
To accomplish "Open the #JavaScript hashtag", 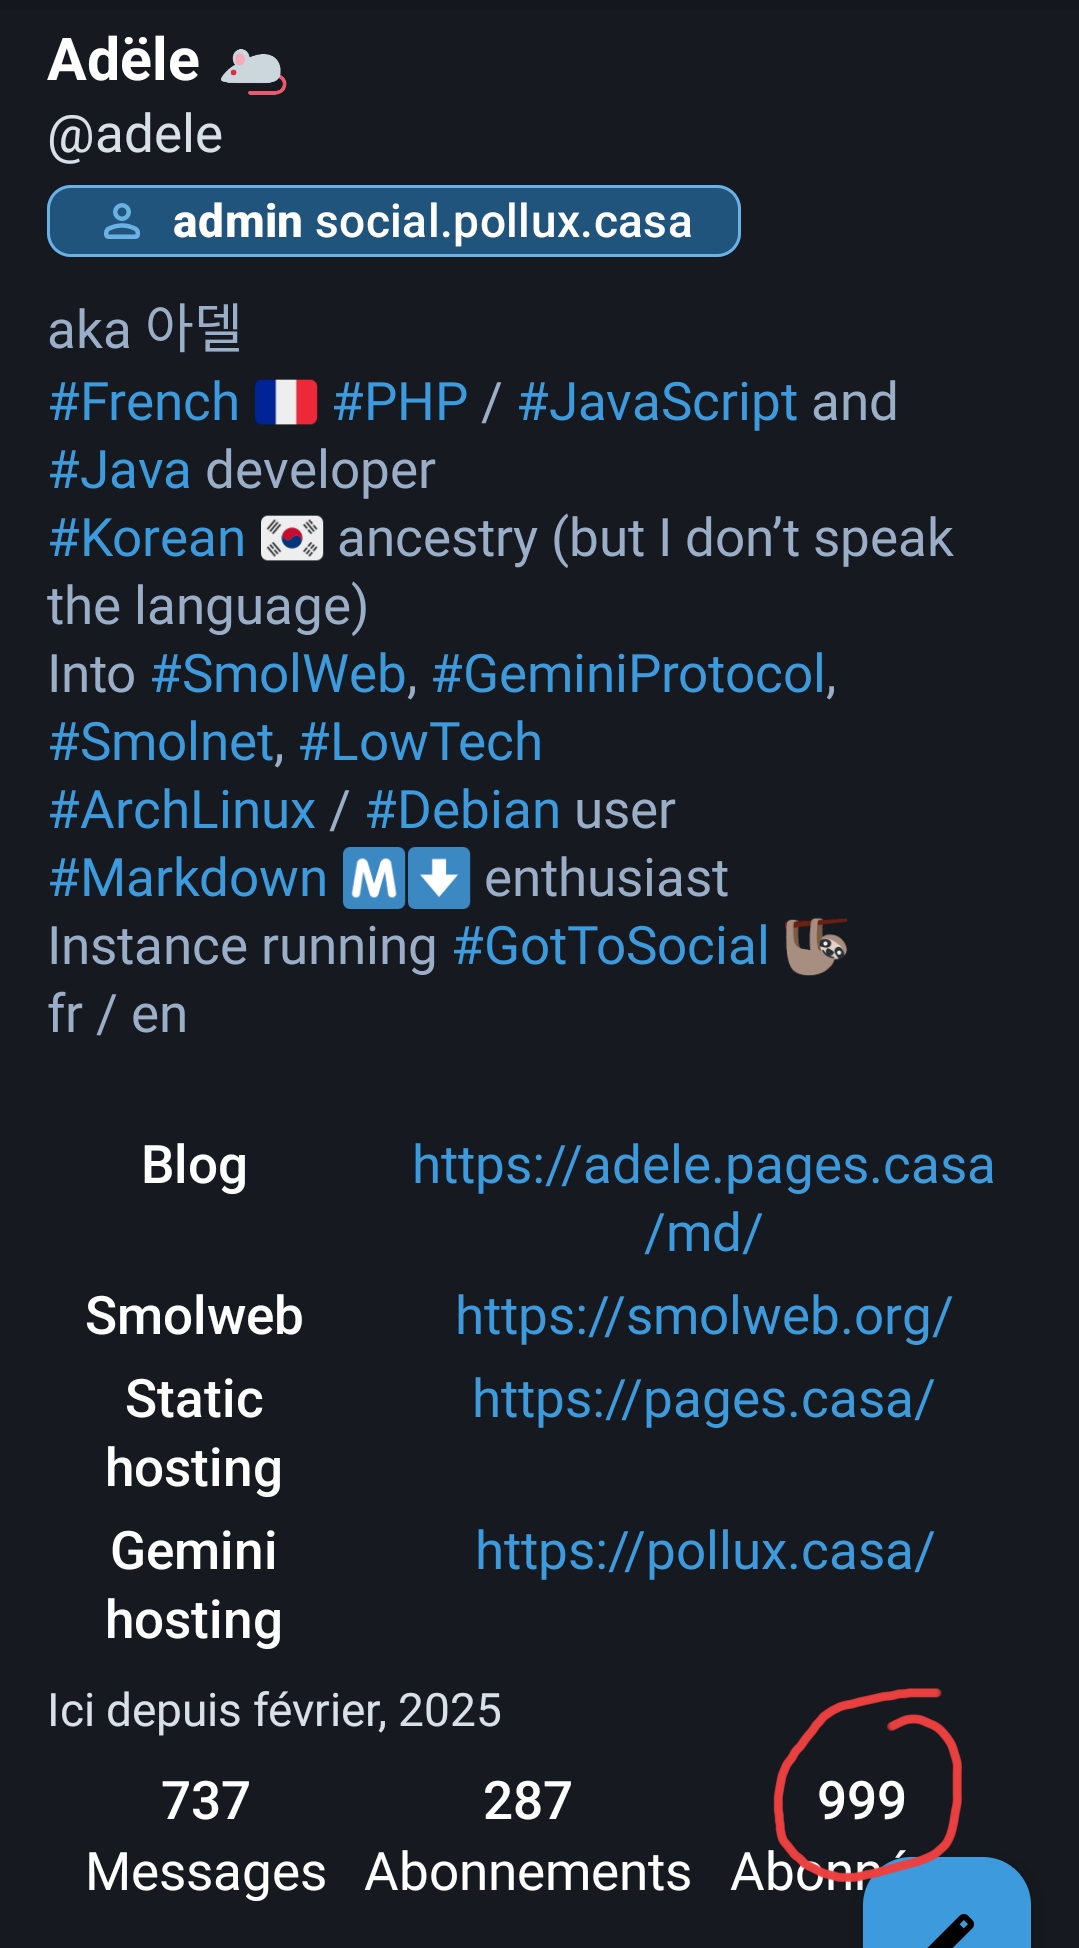I will click(655, 400).
